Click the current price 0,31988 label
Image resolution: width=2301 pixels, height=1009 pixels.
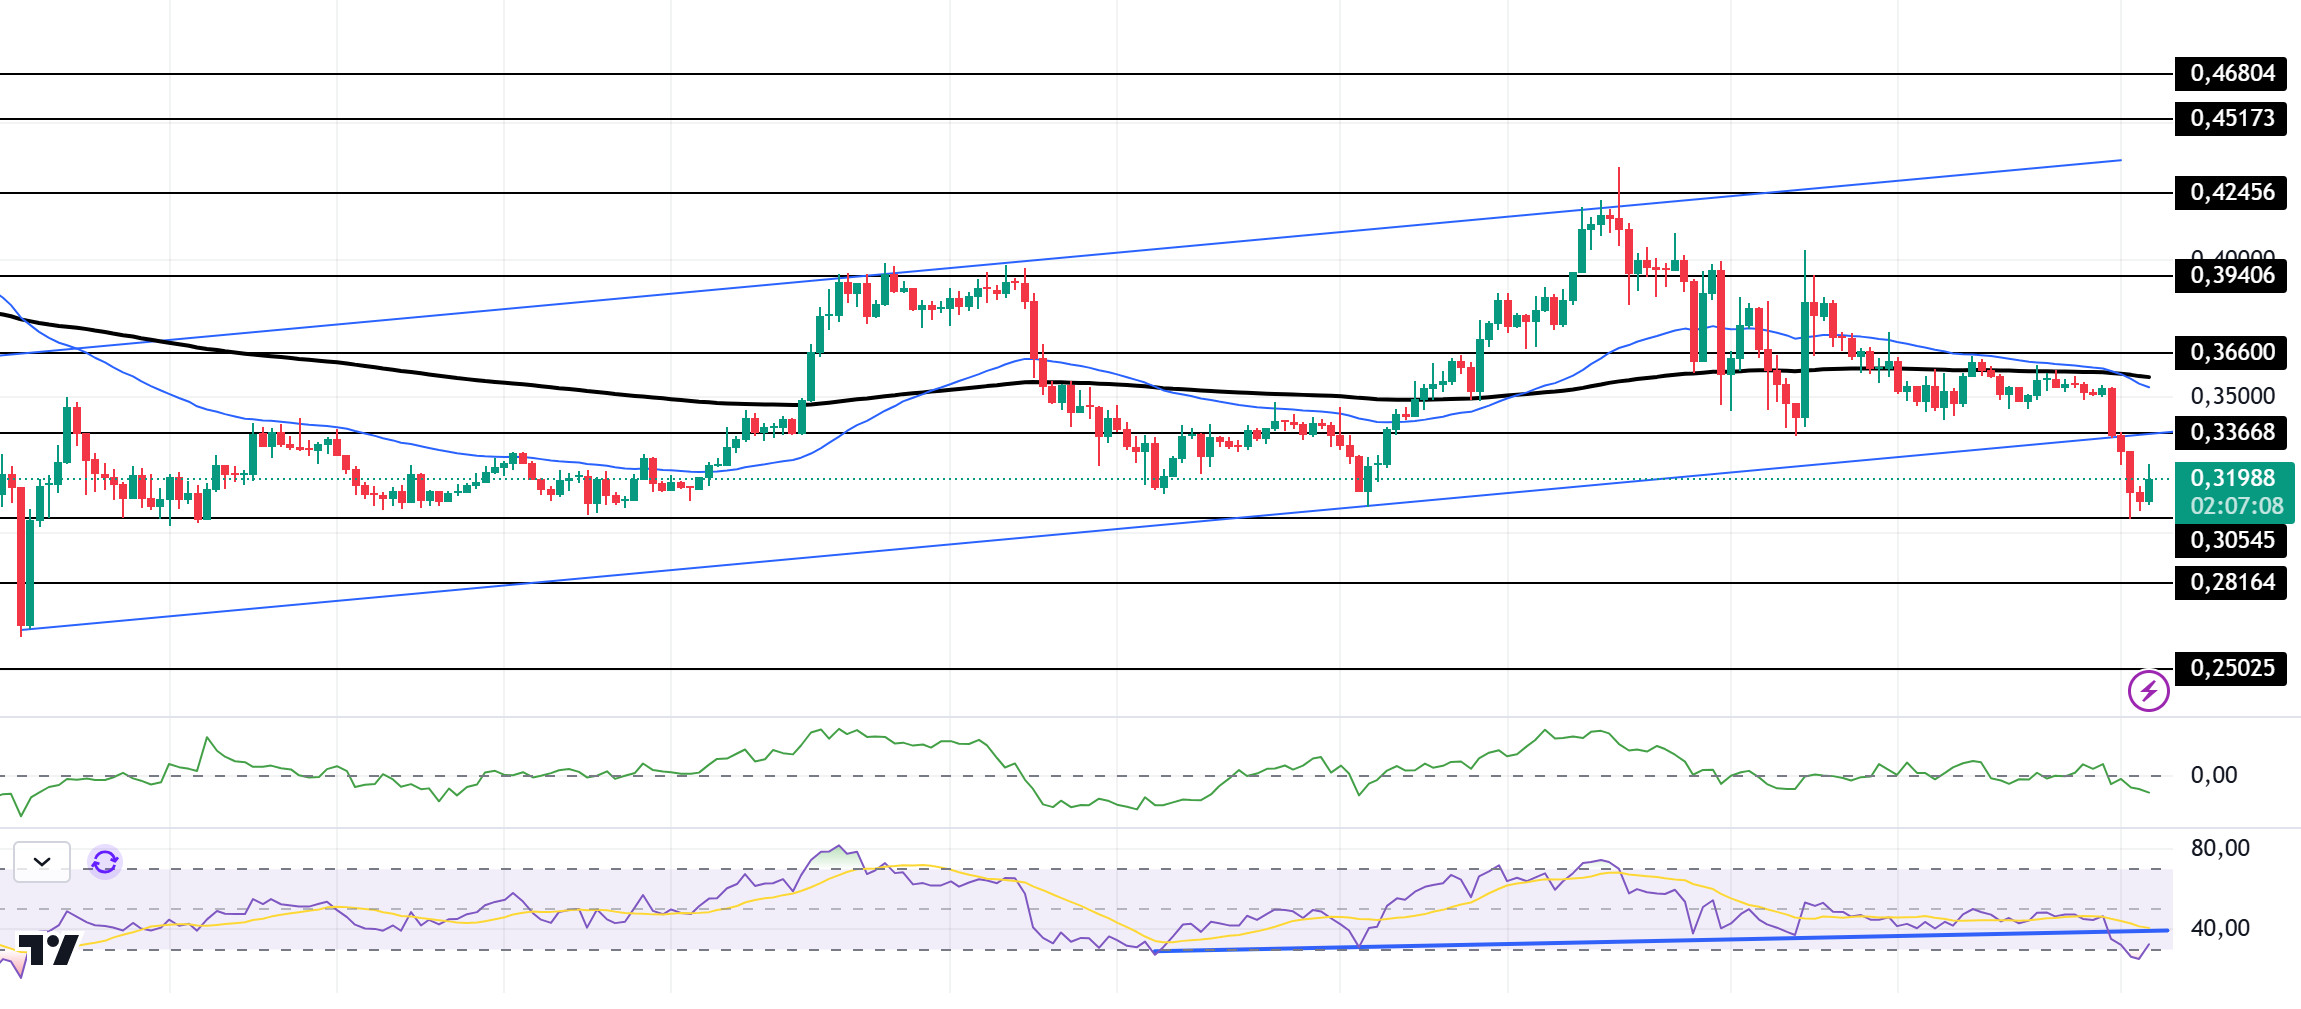coord(2232,478)
